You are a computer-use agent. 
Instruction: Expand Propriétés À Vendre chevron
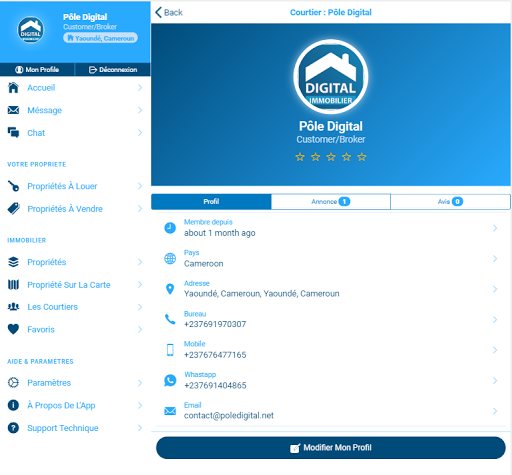coord(140,209)
